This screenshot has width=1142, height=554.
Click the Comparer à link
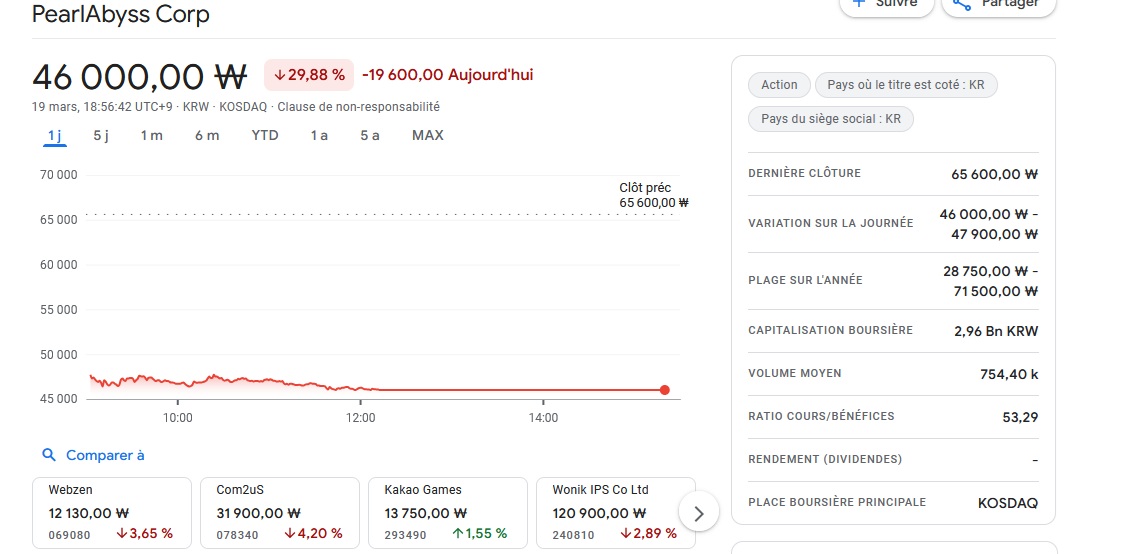coord(105,455)
